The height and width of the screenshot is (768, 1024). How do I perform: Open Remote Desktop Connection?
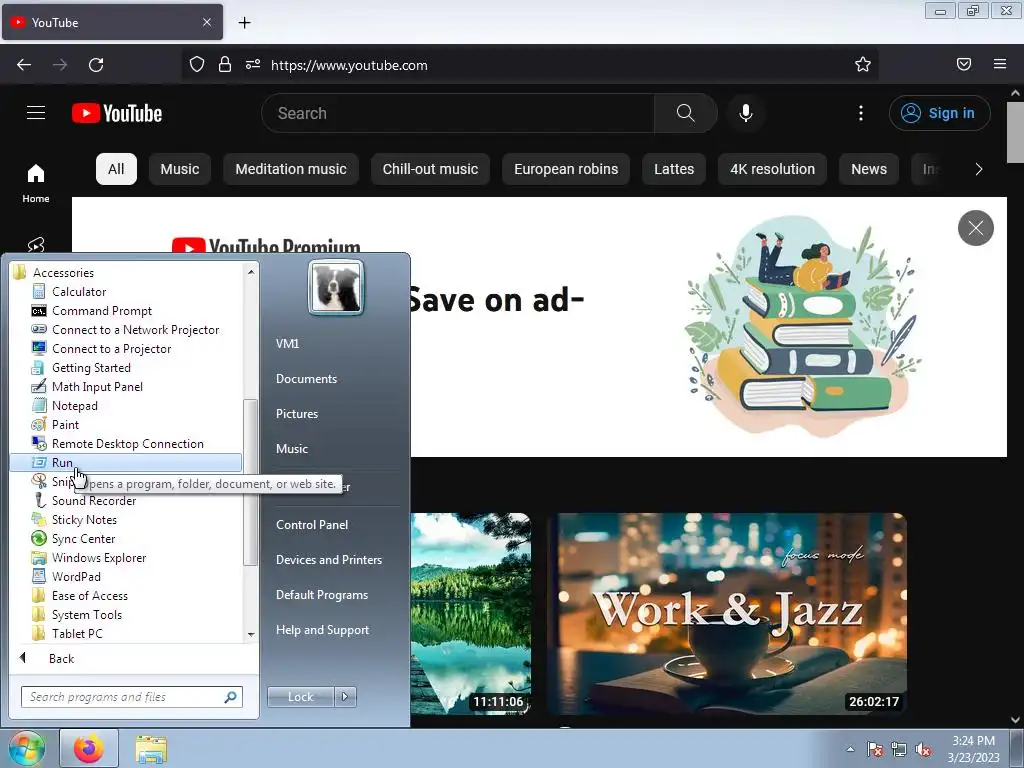(x=127, y=443)
